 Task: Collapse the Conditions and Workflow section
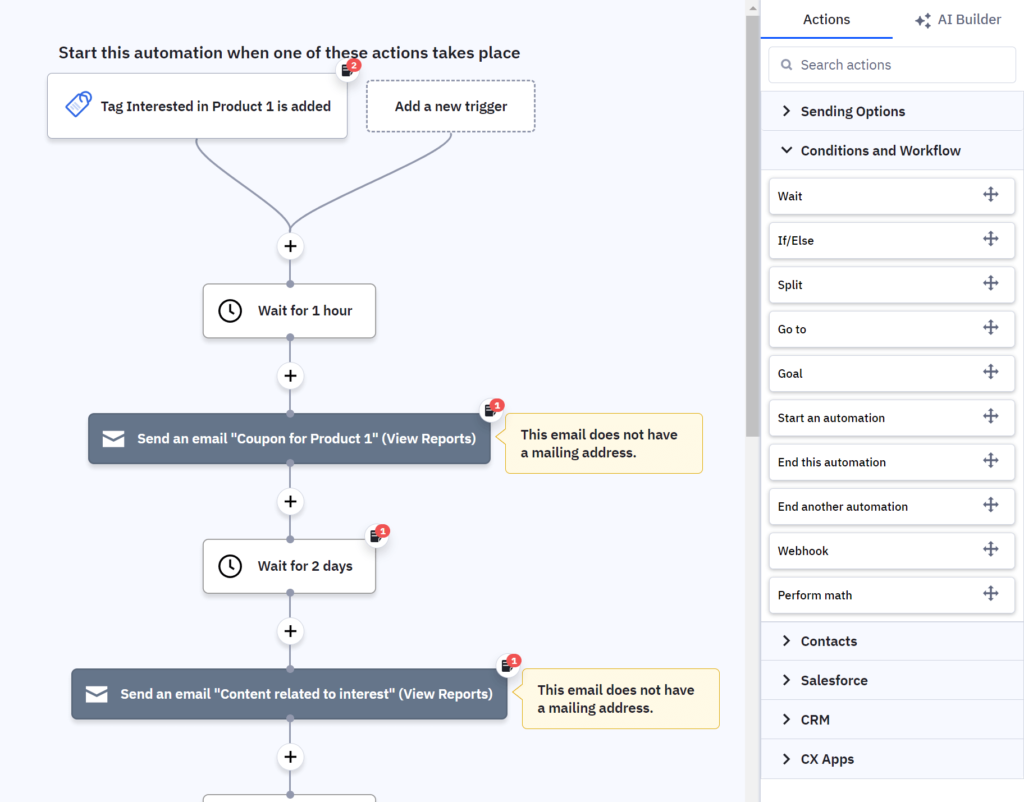(880, 151)
